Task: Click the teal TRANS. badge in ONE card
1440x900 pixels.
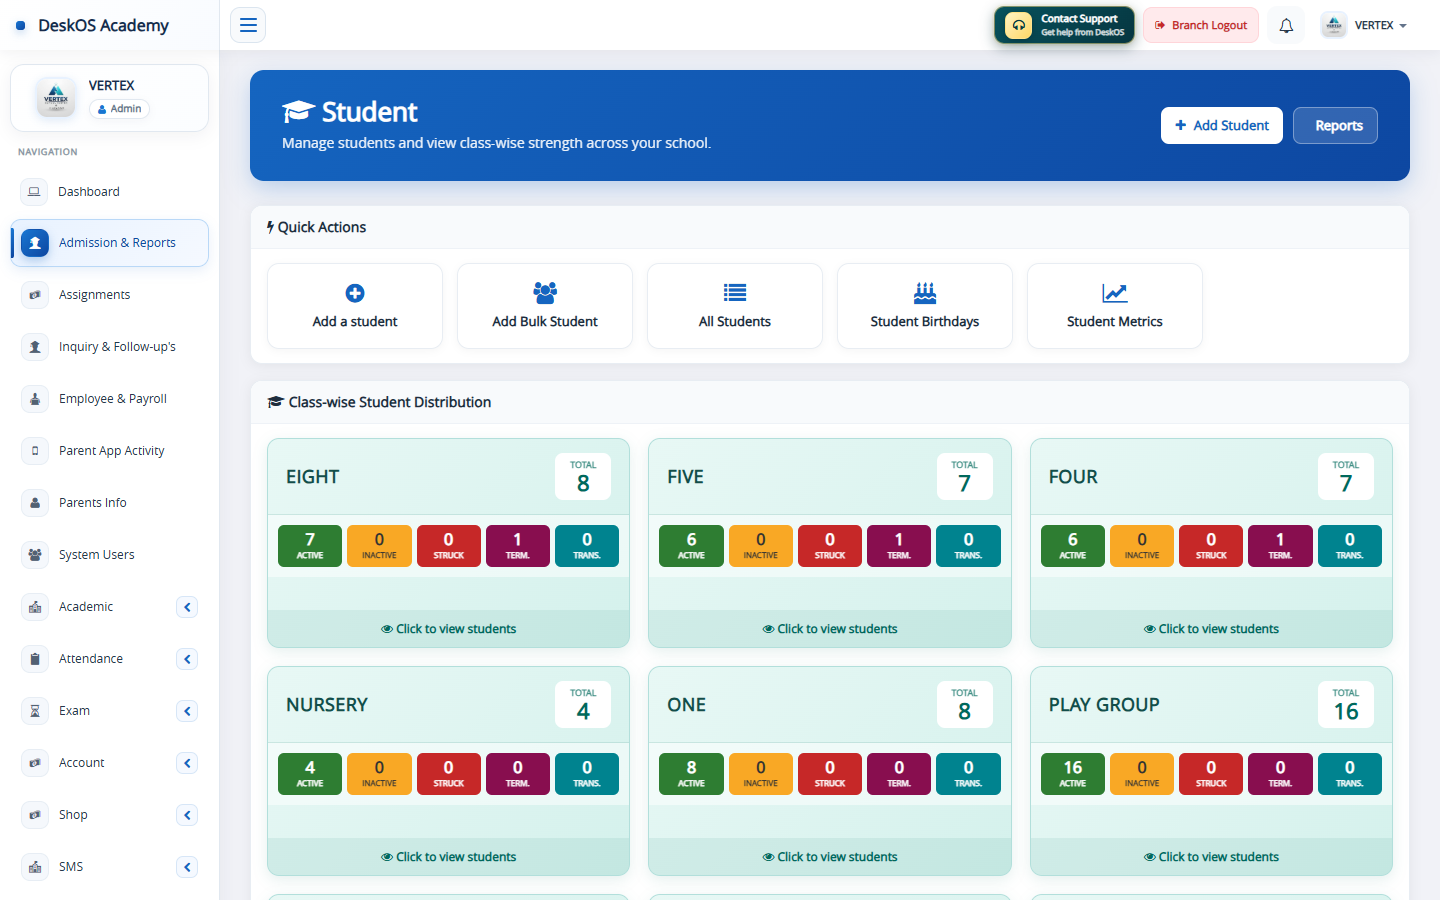Action: (968, 774)
